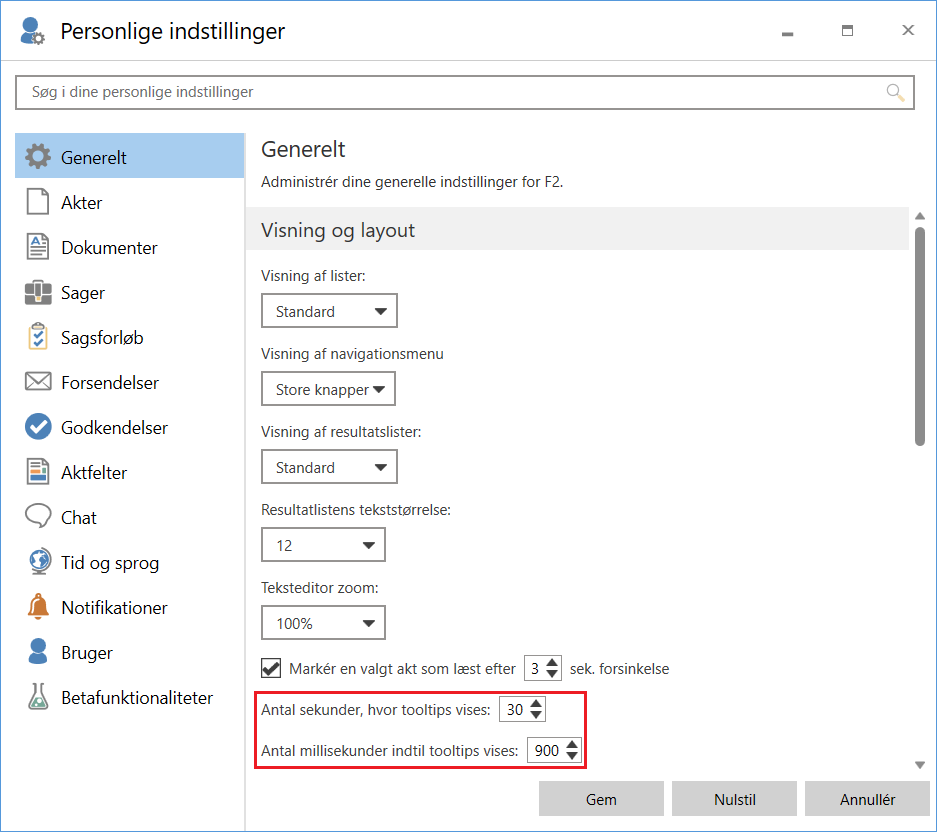Image resolution: width=937 pixels, height=832 pixels.
Task: Open the Resultatlistens tekststørrelse dropdown
Action: click(x=323, y=544)
